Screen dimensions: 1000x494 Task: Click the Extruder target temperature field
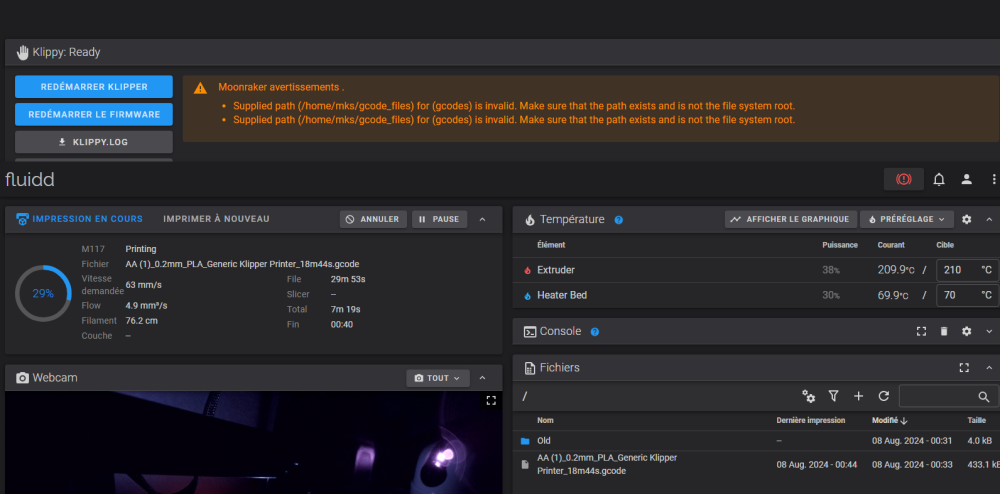coord(967,270)
